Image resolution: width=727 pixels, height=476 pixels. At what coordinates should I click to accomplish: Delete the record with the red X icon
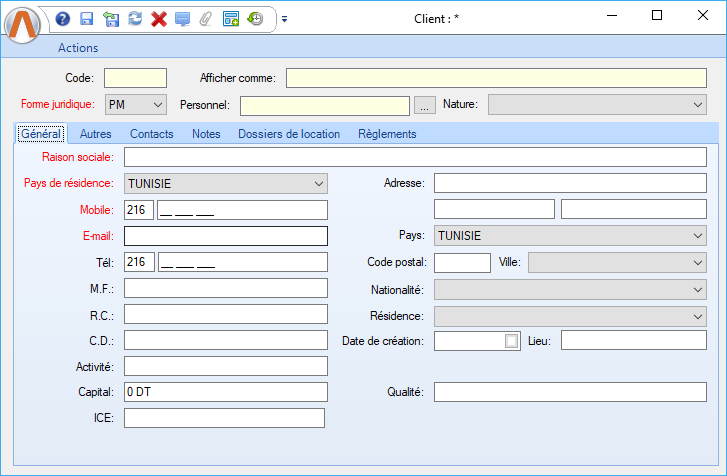click(158, 19)
